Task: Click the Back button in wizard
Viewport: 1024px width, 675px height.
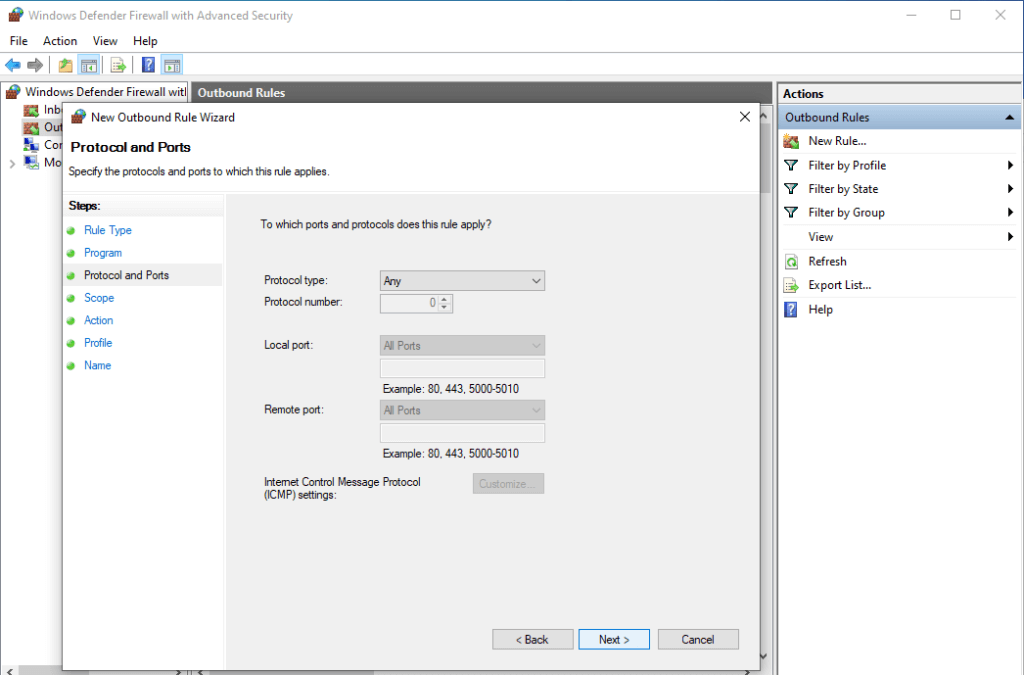Action: click(533, 640)
